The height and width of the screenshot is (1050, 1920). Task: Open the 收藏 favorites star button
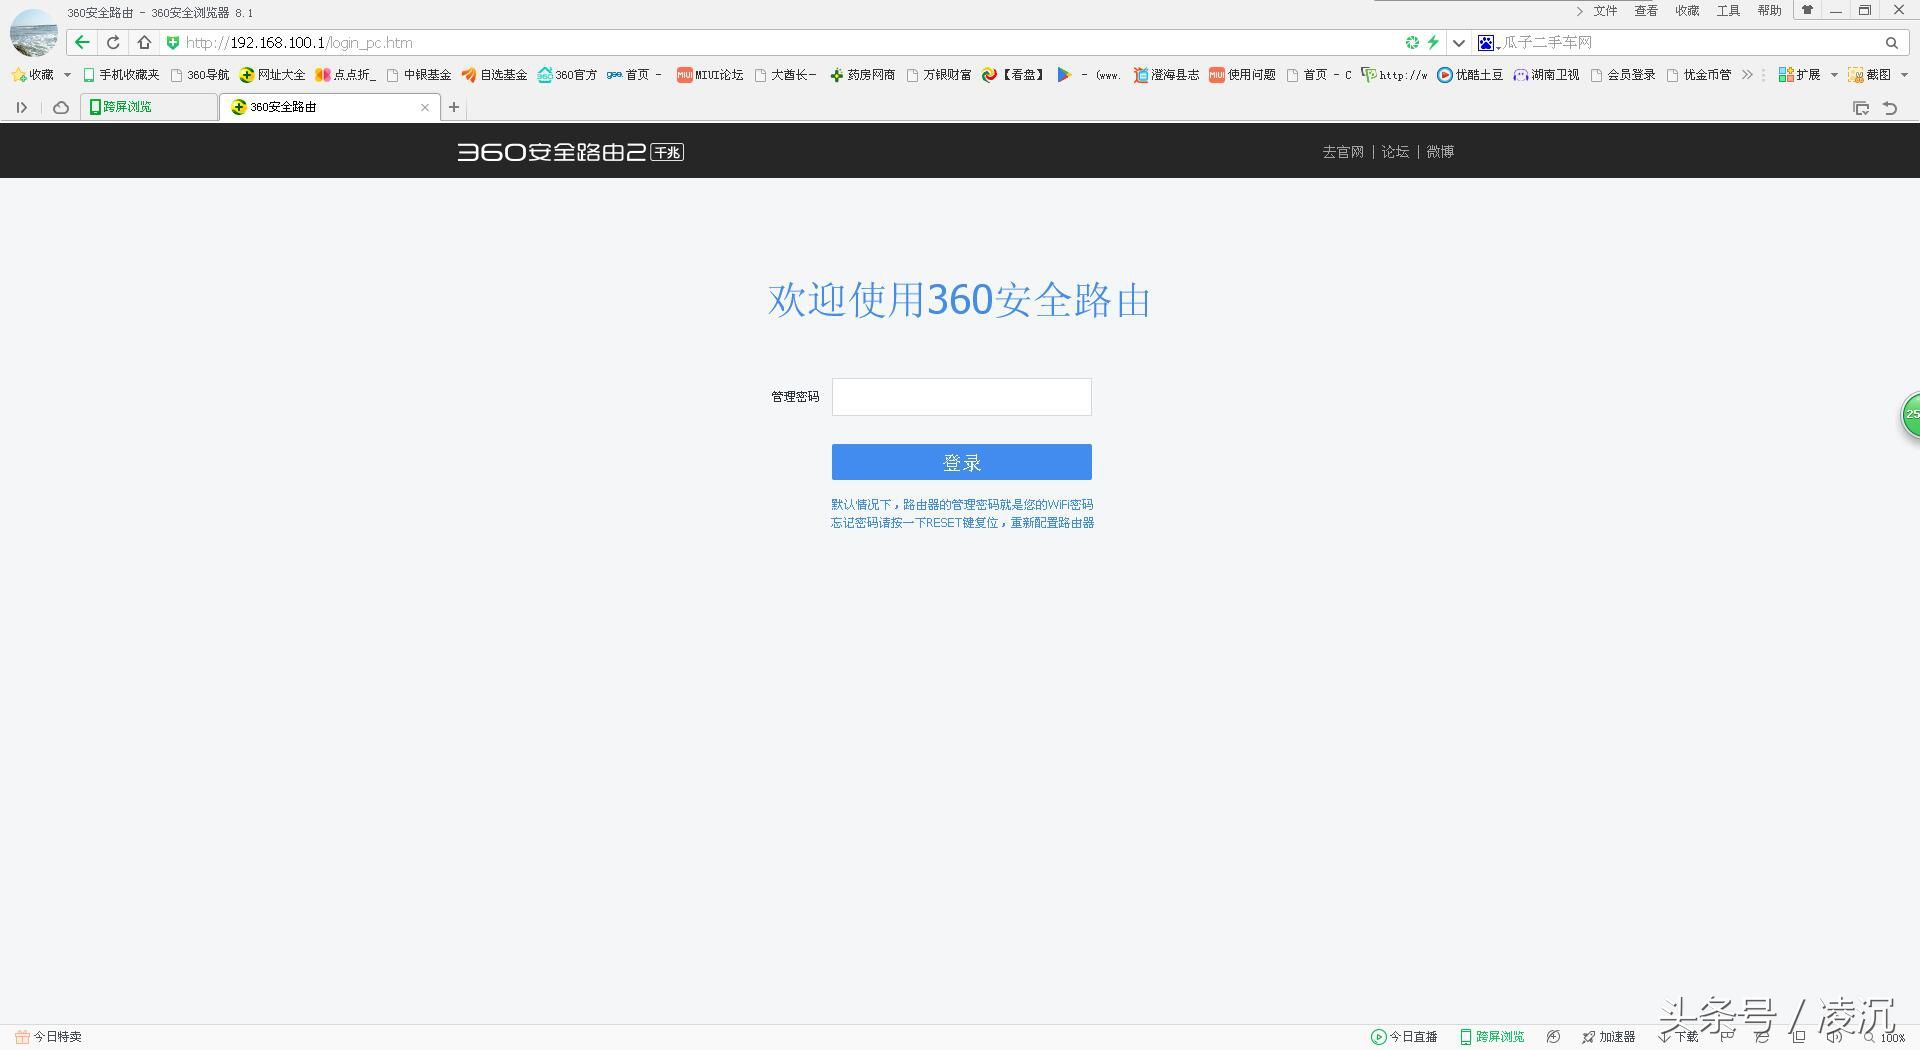click(32, 74)
